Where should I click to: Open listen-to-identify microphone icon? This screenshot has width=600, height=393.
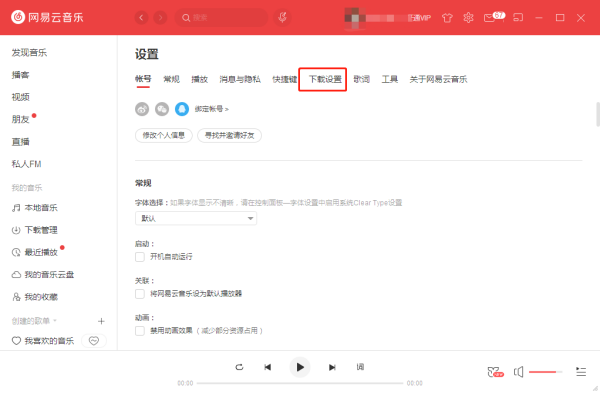coord(282,18)
